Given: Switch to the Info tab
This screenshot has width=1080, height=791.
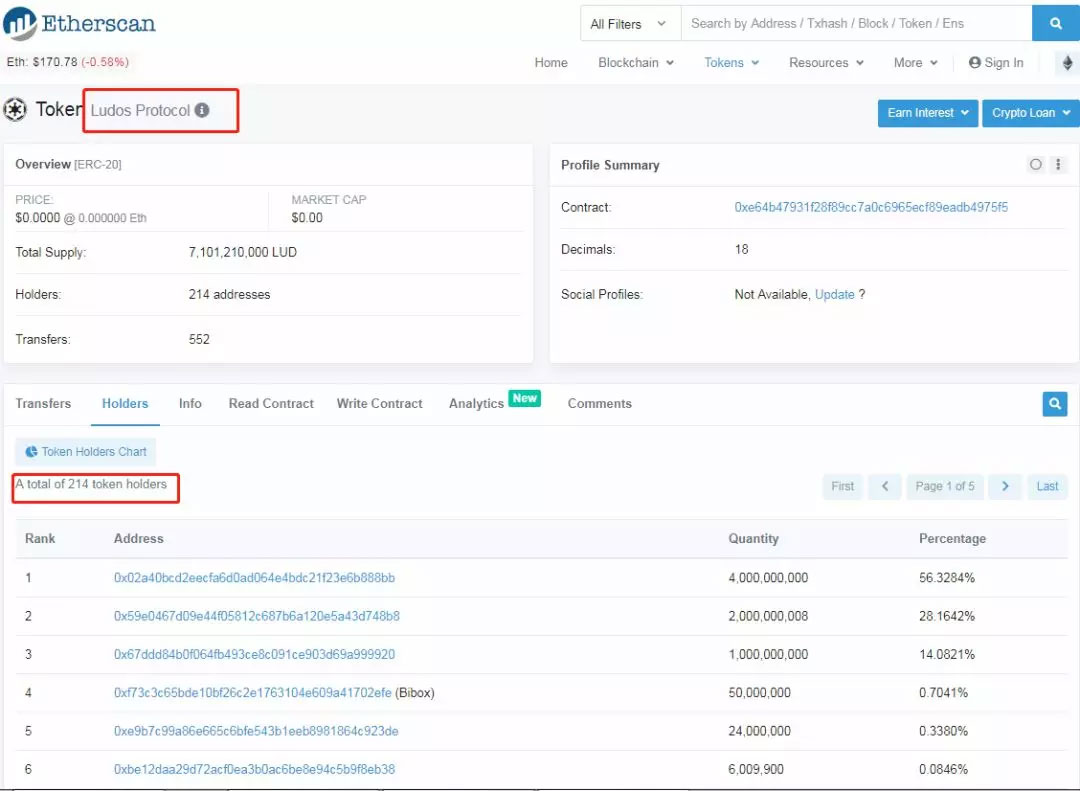Looking at the screenshot, I should pyautogui.click(x=190, y=404).
